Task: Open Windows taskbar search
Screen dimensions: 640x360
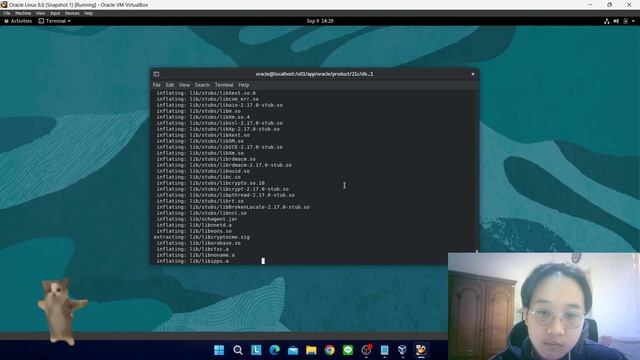Action: coord(238,350)
